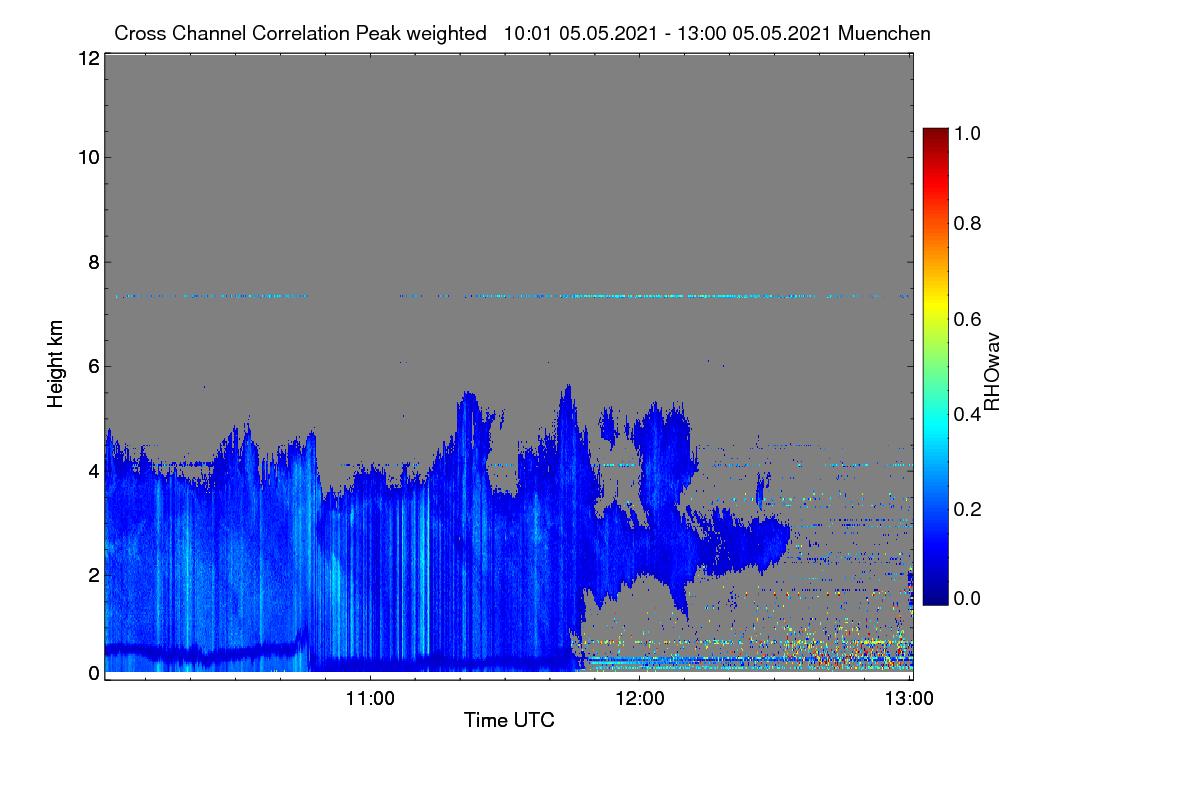The height and width of the screenshot is (800, 1200).
Task: Click the 'RHOwav' colorbar label
Action: click(992, 371)
